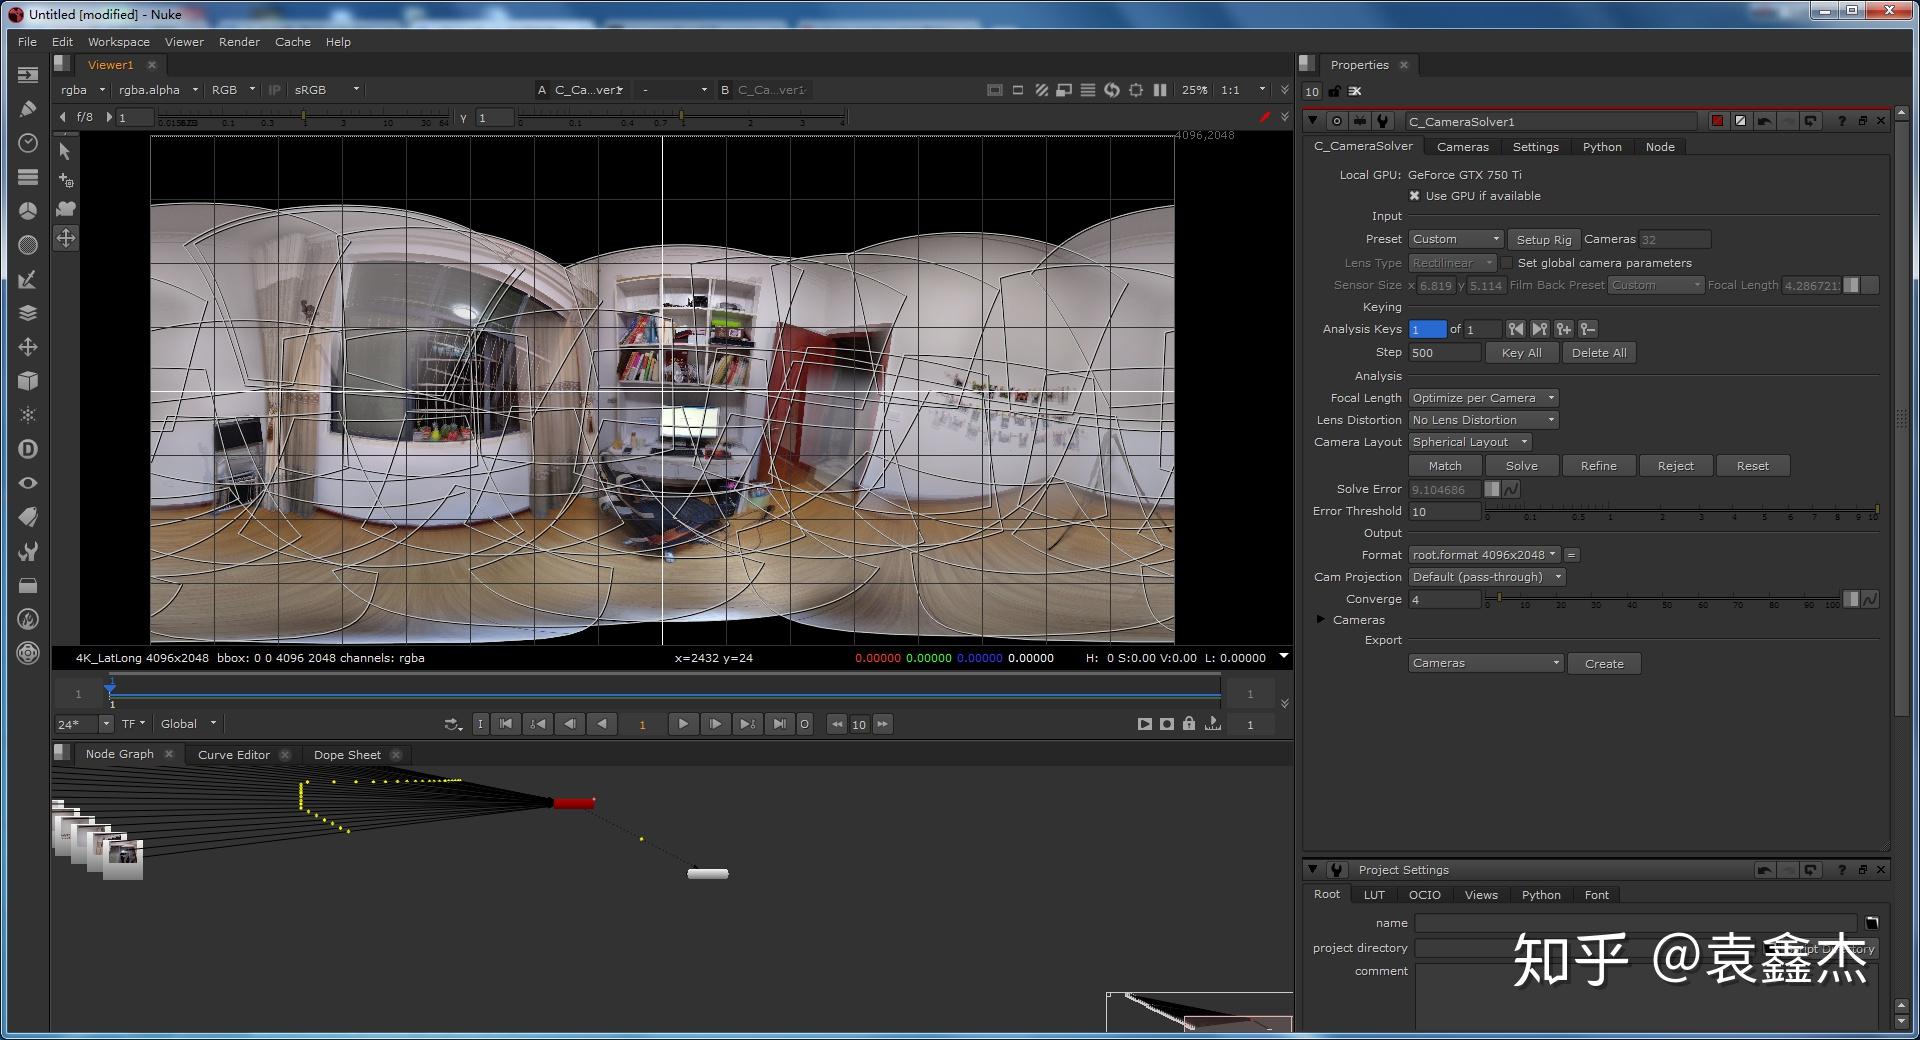The height and width of the screenshot is (1040, 1920).
Task: Click the red node color swatch
Action: tap(1718, 121)
